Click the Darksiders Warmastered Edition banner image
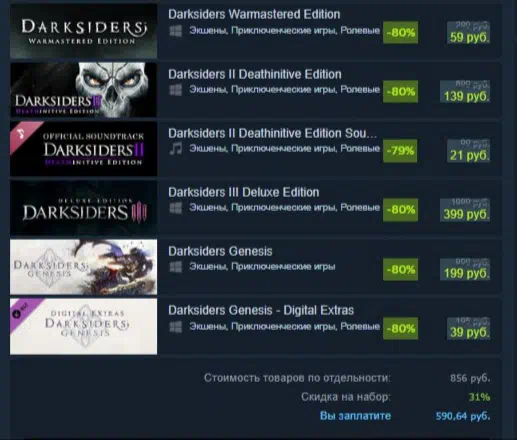517x440 pixels. click(83, 31)
